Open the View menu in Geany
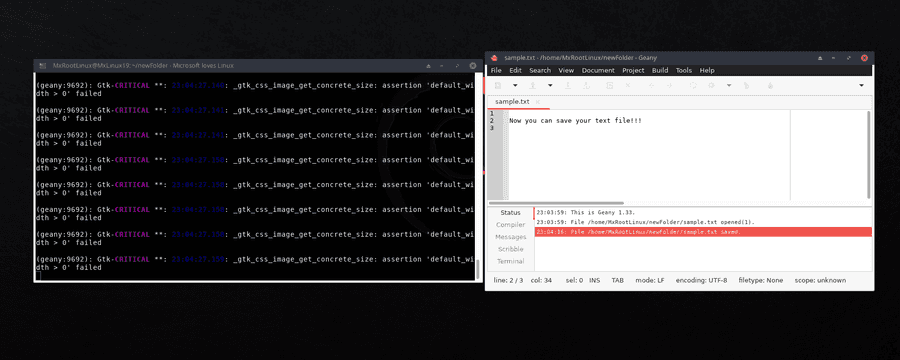This screenshot has height=360, width=900. (566, 70)
